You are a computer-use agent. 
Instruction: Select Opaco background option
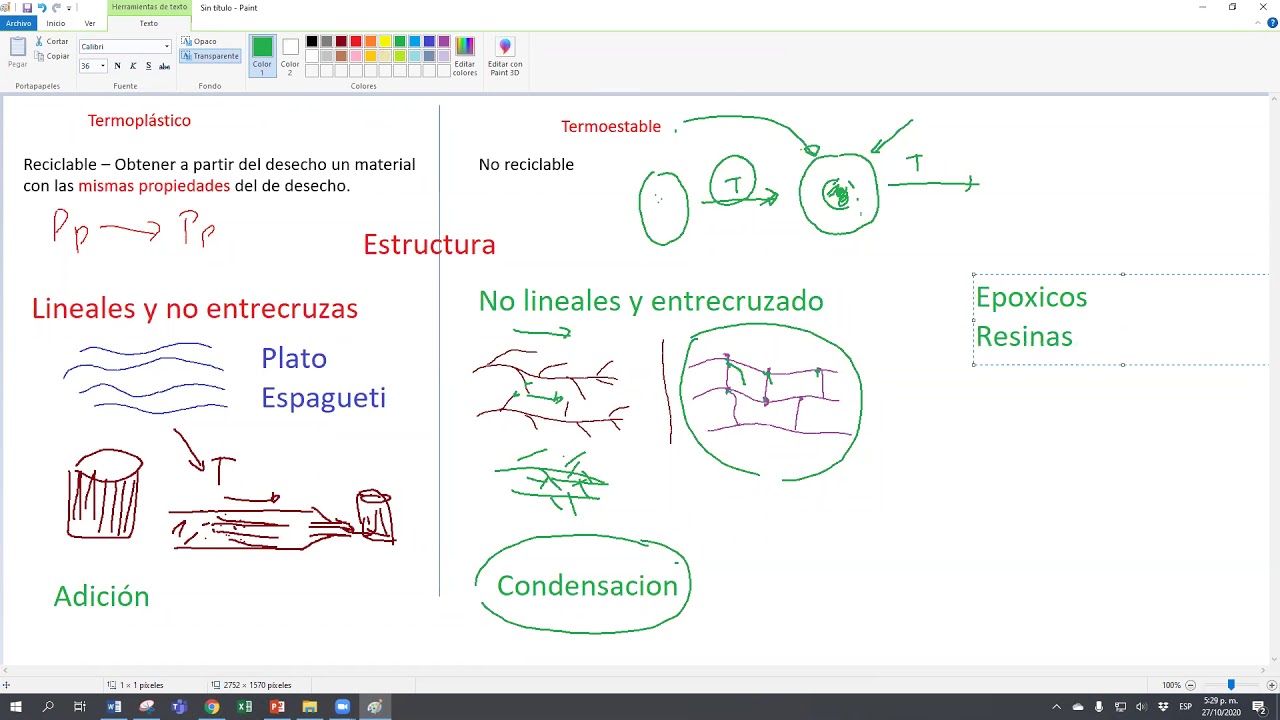coord(199,41)
